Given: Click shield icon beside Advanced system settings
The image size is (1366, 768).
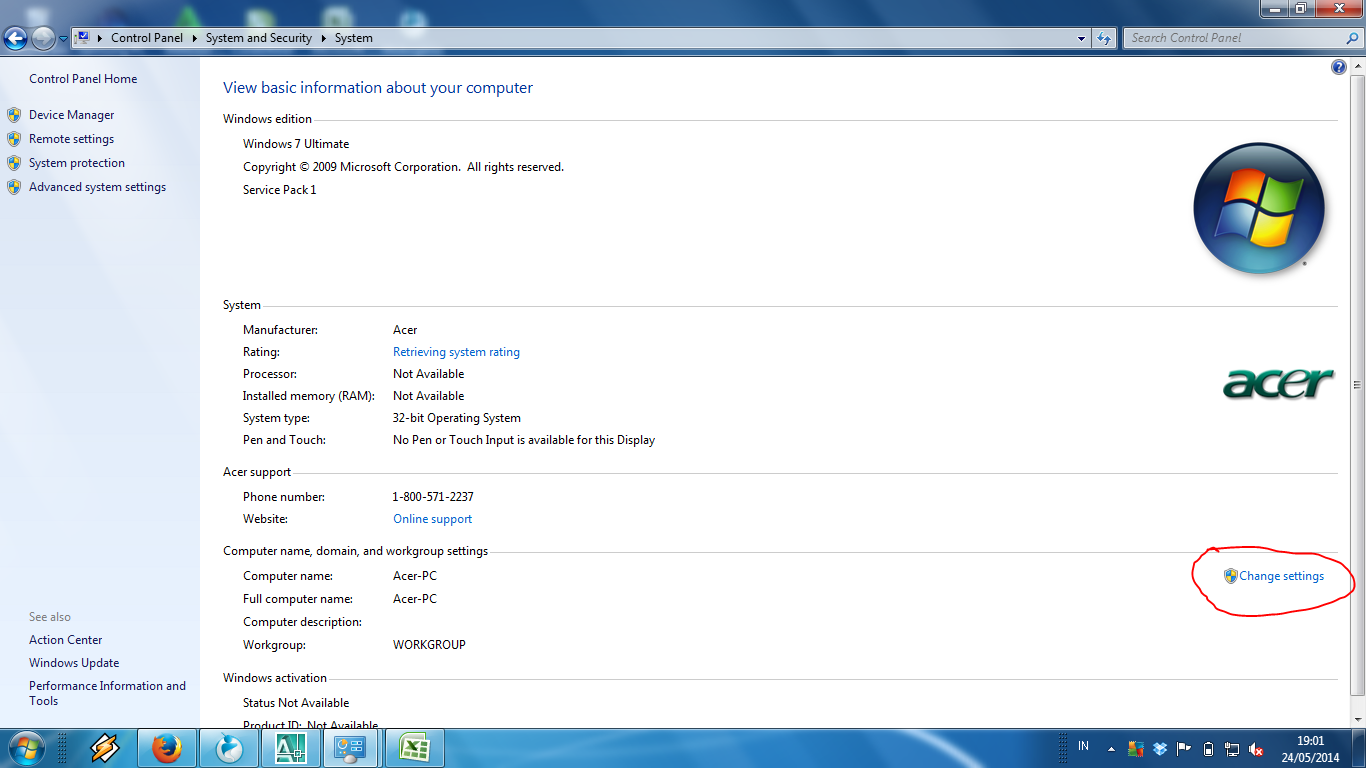Looking at the screenshot, I should tap(14, 187).
